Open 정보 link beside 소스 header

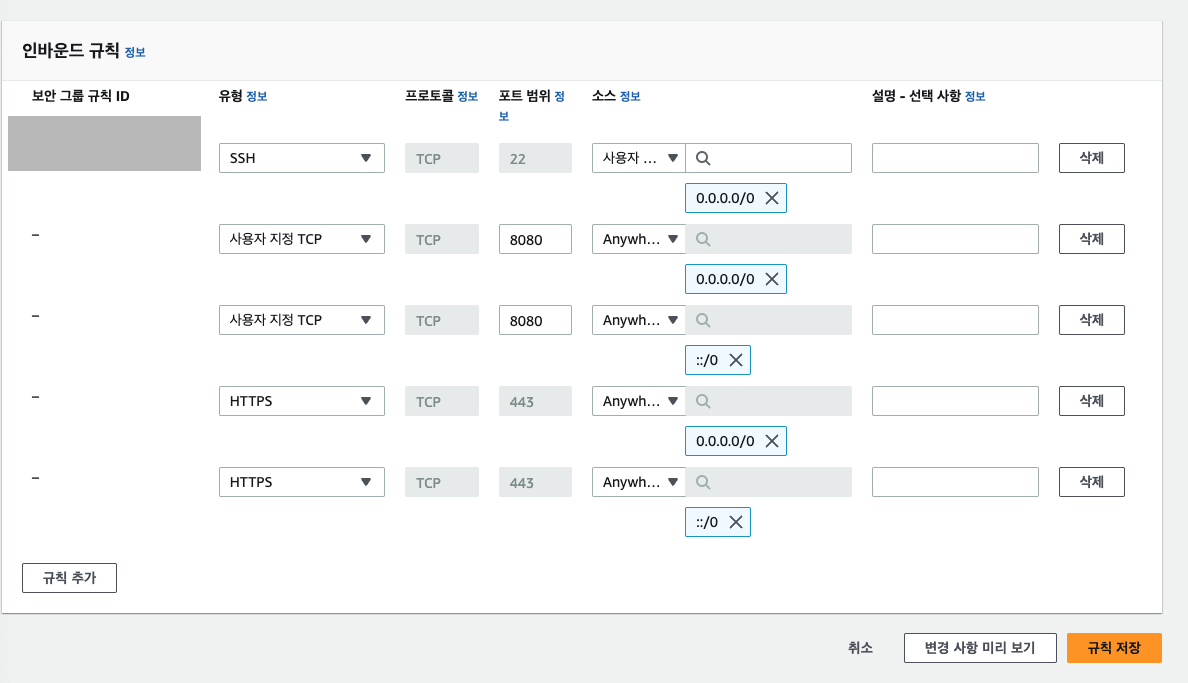[x=630, y=96]
